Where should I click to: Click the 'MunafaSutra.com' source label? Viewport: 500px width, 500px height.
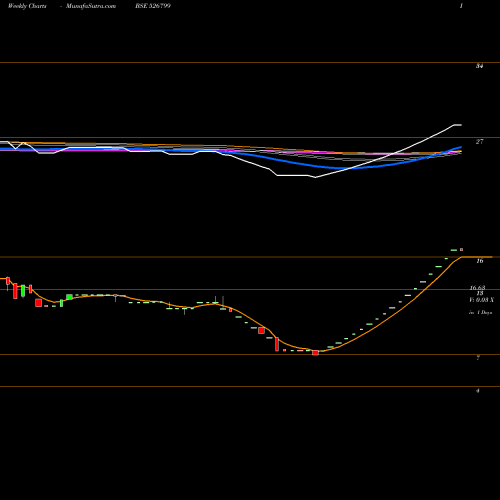[x=91, y=6]
